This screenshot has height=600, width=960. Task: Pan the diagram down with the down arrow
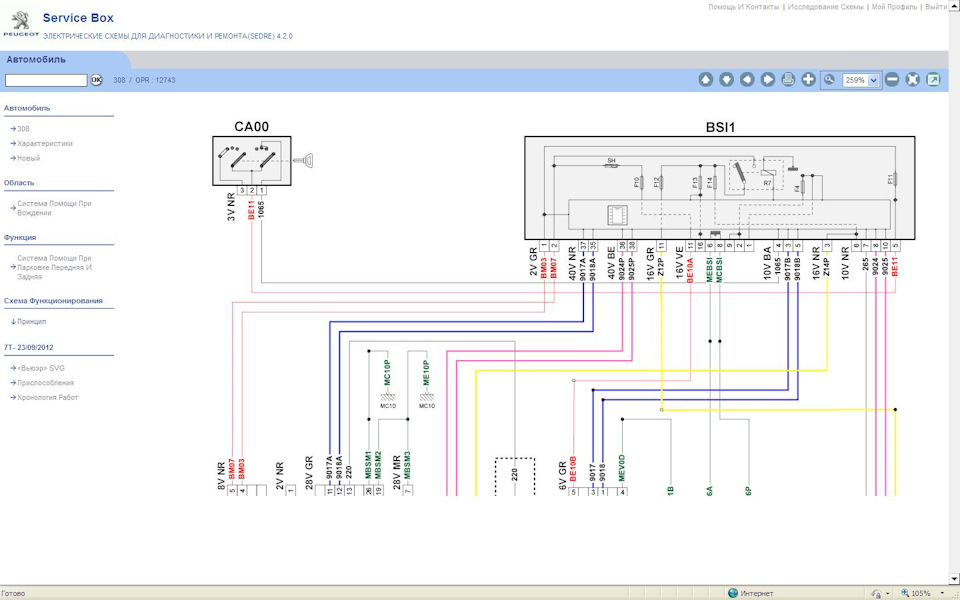pyautogui.click(x=726, y=80)
